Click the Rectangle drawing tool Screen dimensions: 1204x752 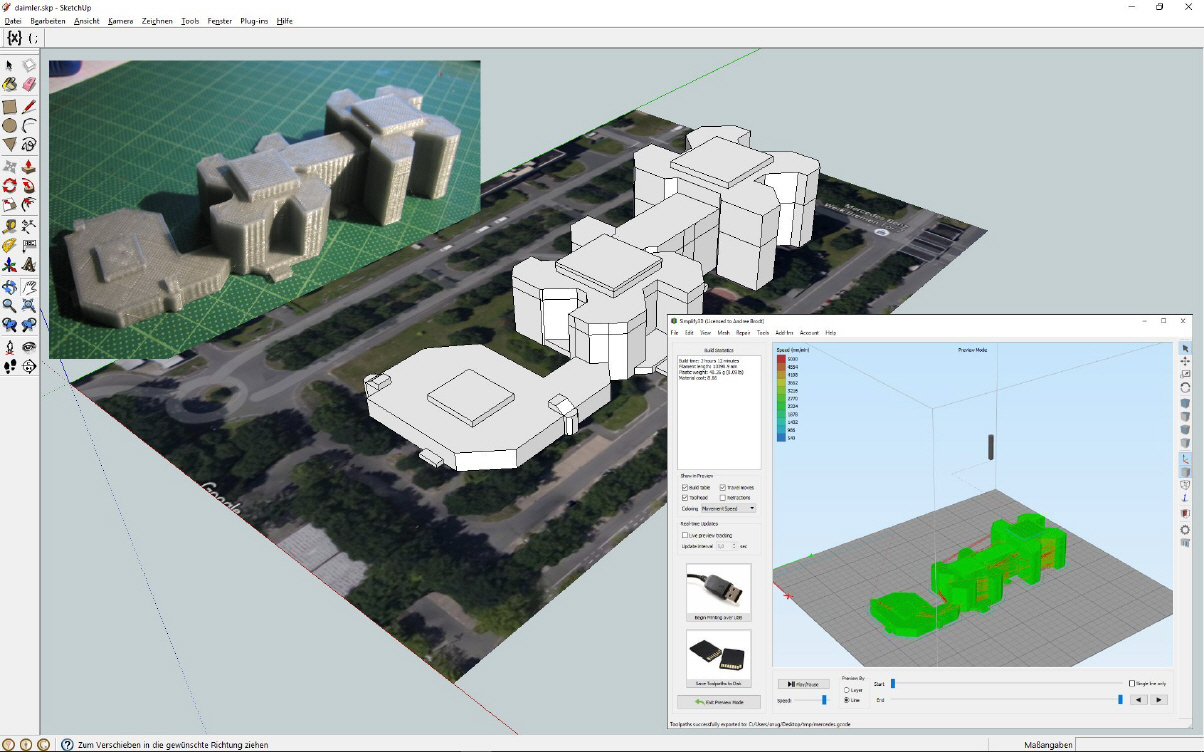[9, 106]
